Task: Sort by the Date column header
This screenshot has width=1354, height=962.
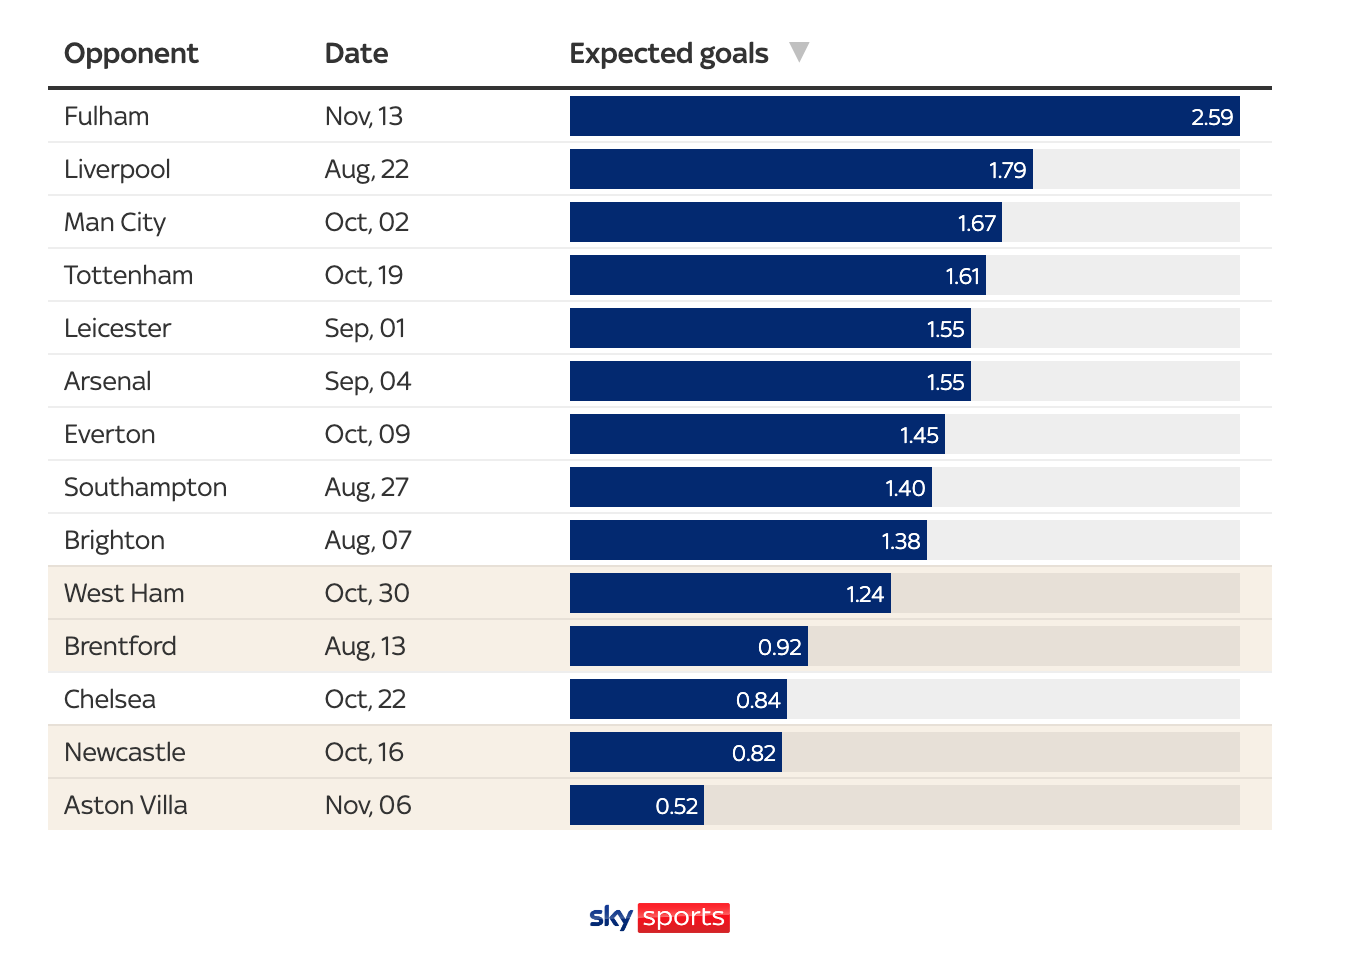Action: [x=356, y=53]
